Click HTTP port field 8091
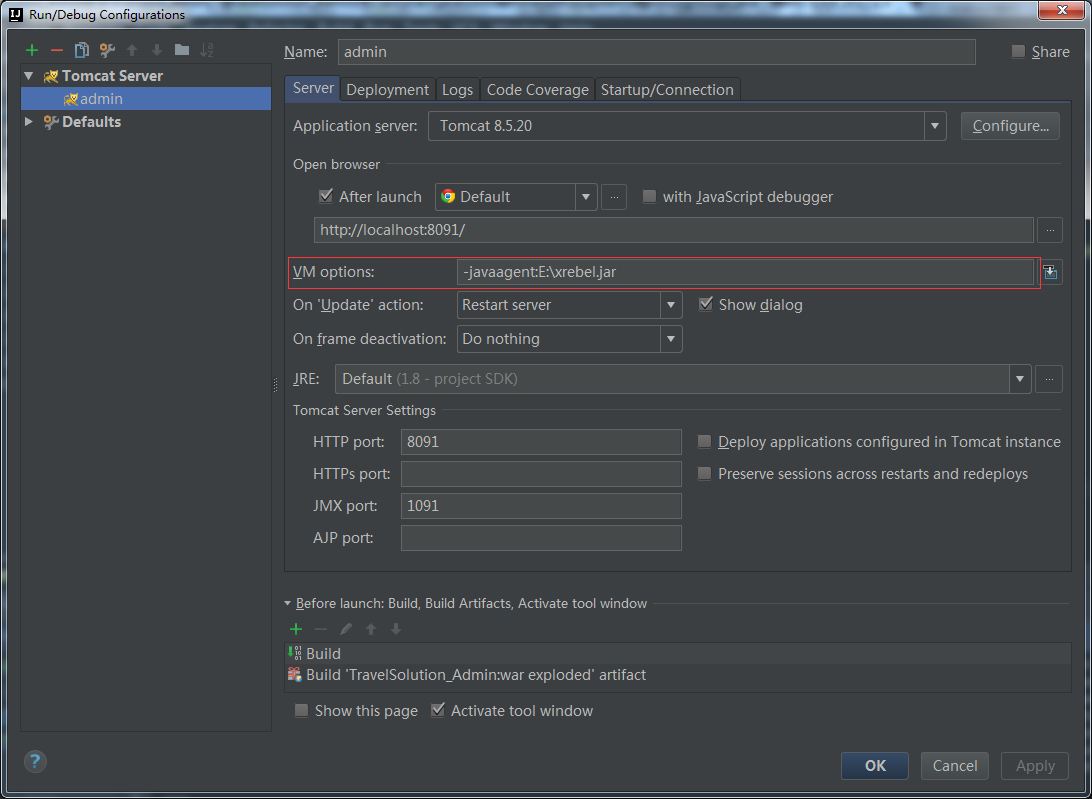Viewport: 1092px width, 799px height. [541, 442]
